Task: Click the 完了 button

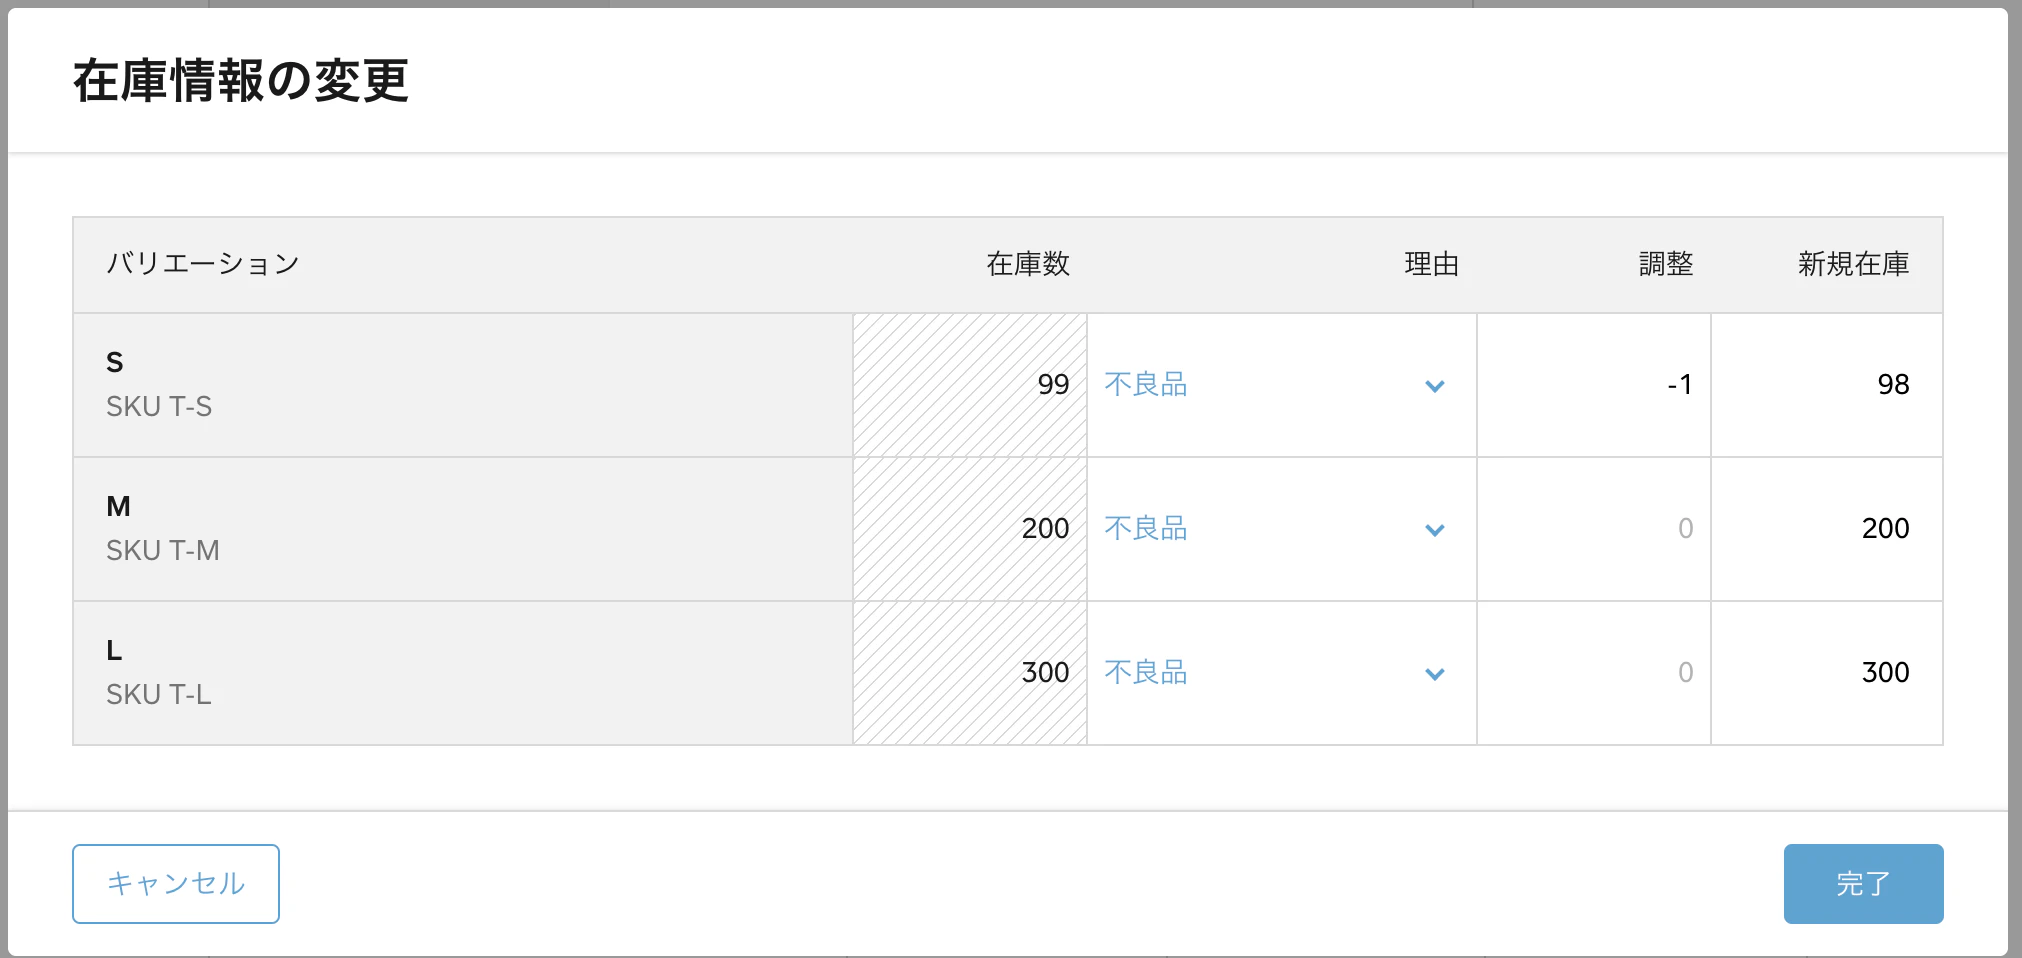Action: click(1863, 883)
